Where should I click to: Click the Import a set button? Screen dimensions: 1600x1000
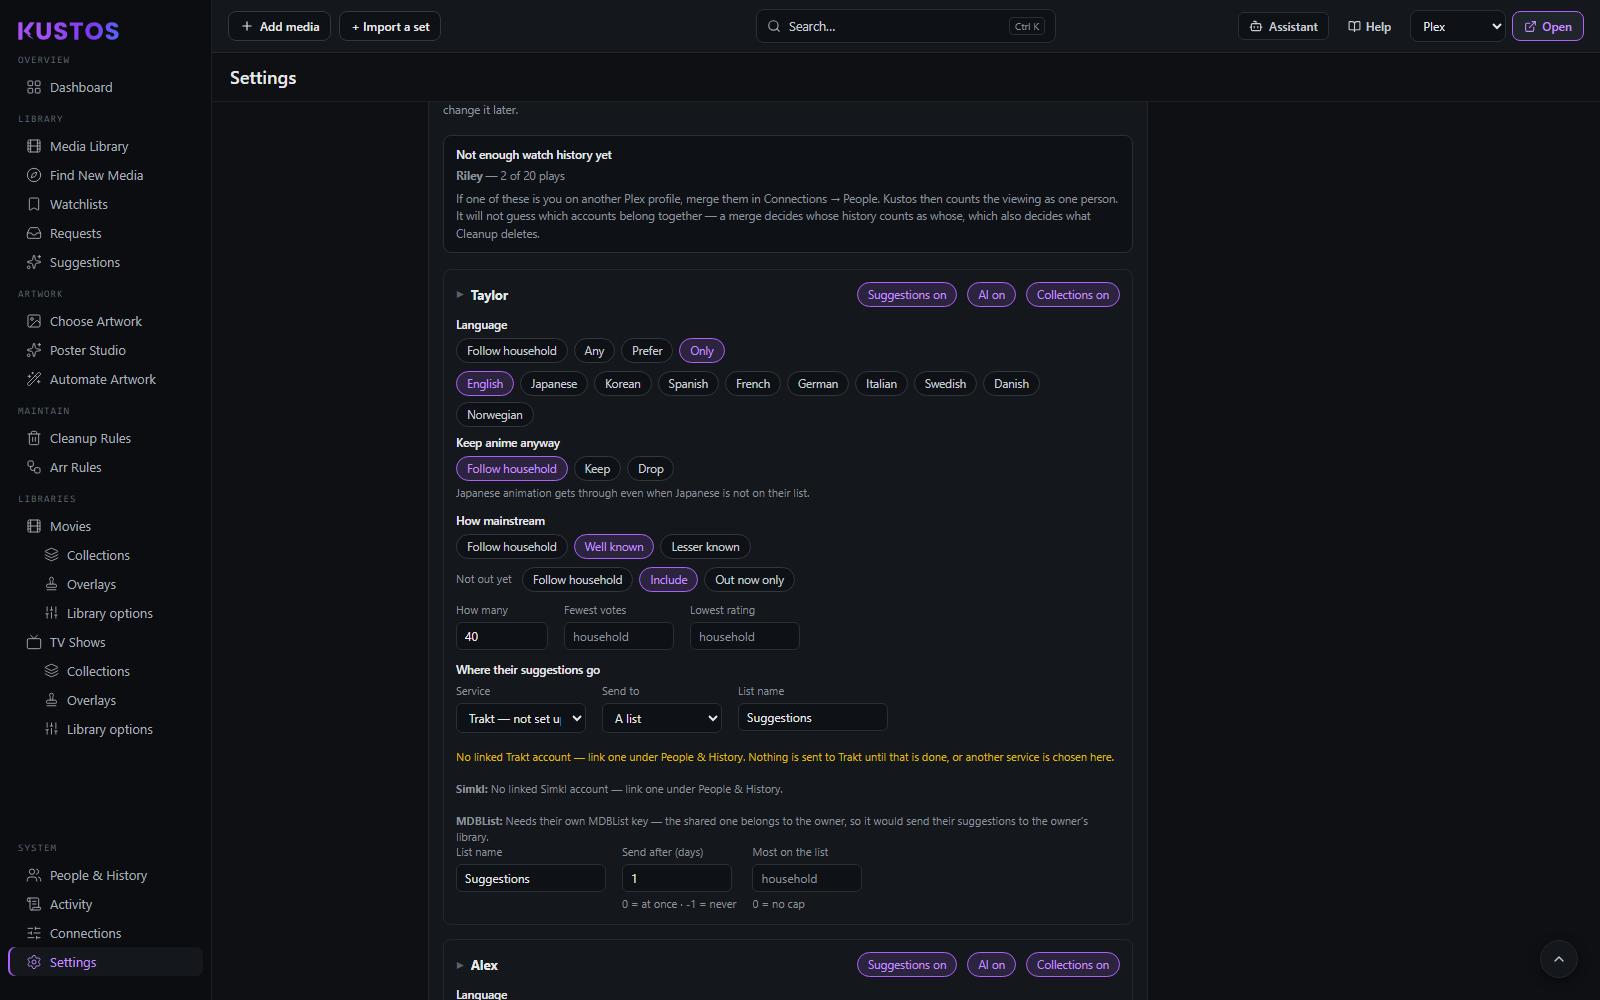(x=390, y=27)
